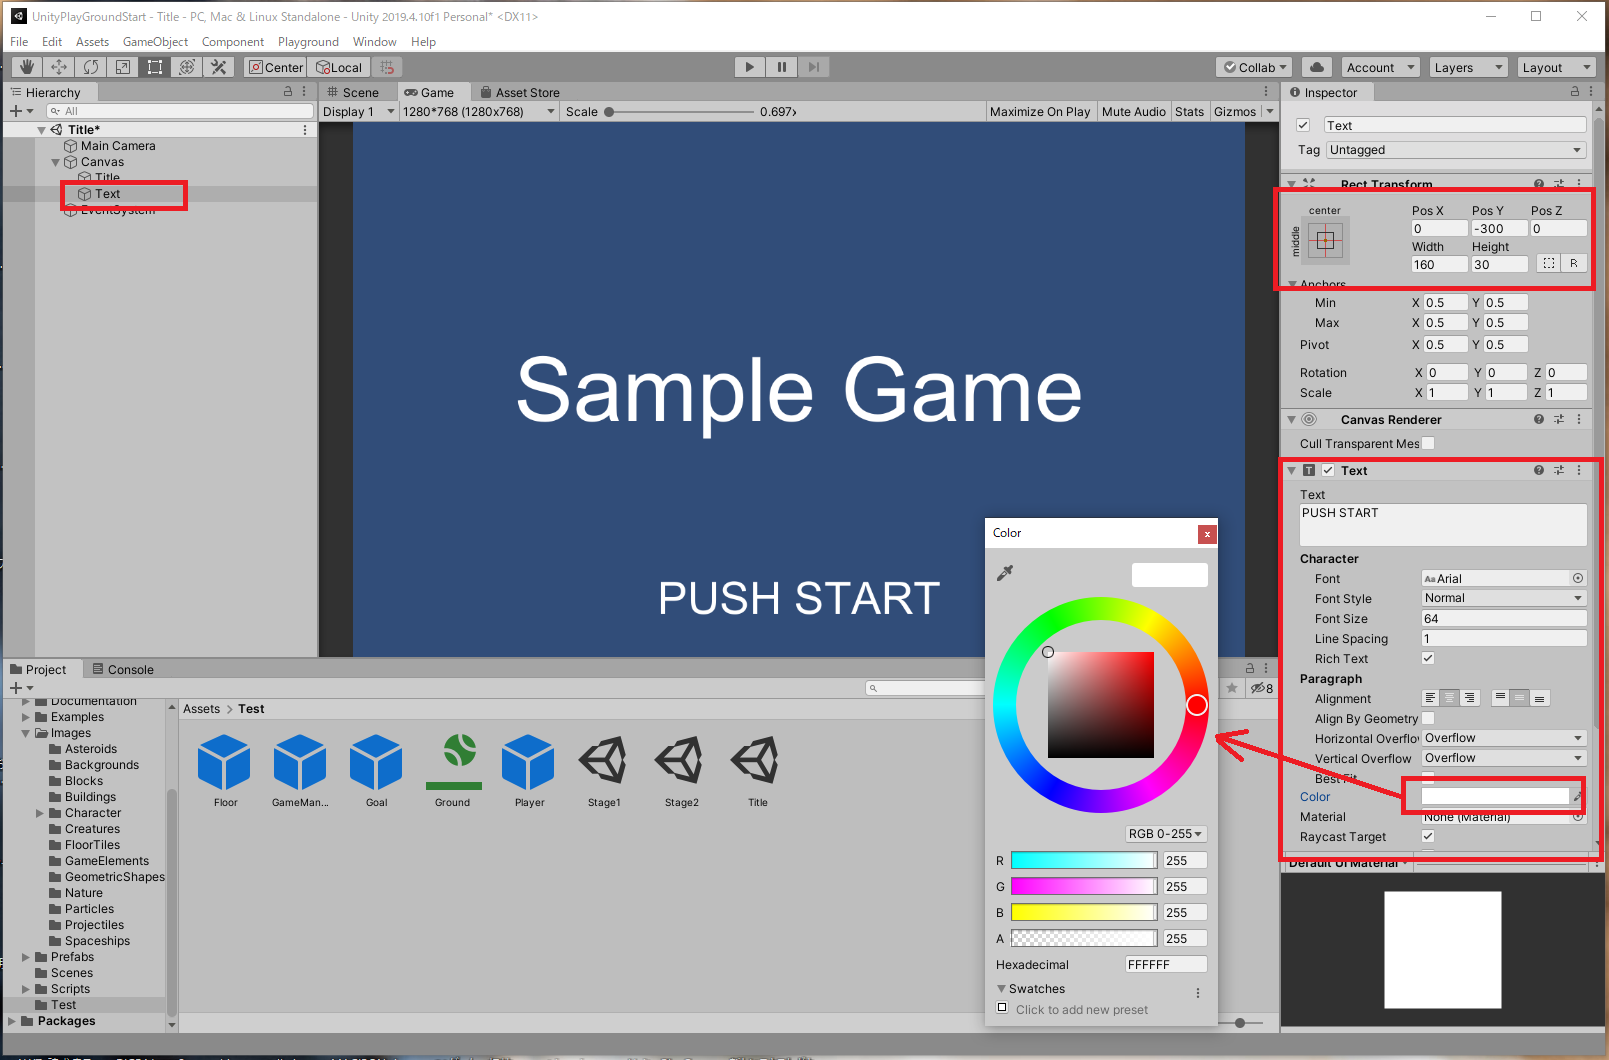The width and height of the screenshot is (1609, 1060).
Task: Select the Move tool
Action: 59,67
